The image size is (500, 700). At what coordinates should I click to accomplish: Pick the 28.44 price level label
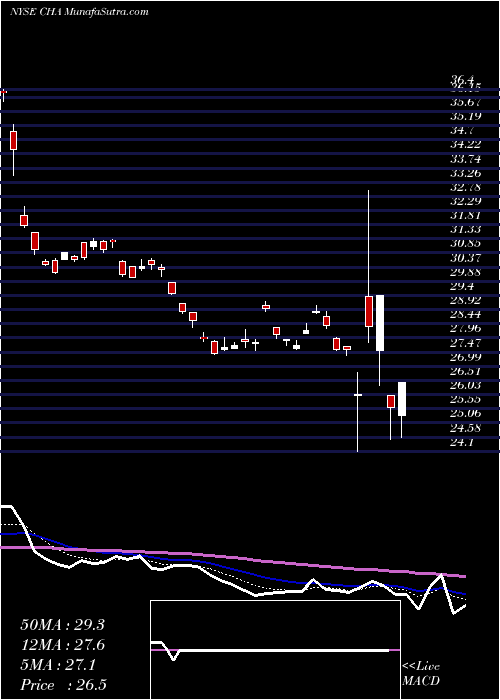[x=466, y=315]
